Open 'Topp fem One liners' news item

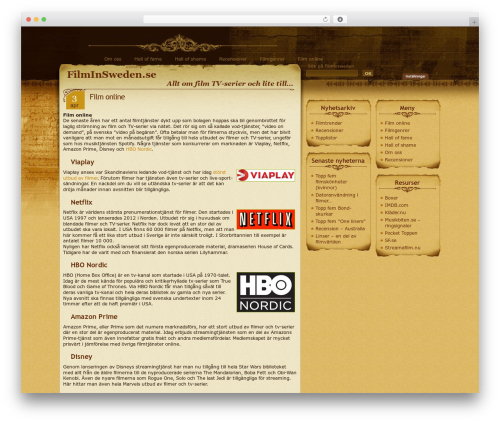pos(340,221)
